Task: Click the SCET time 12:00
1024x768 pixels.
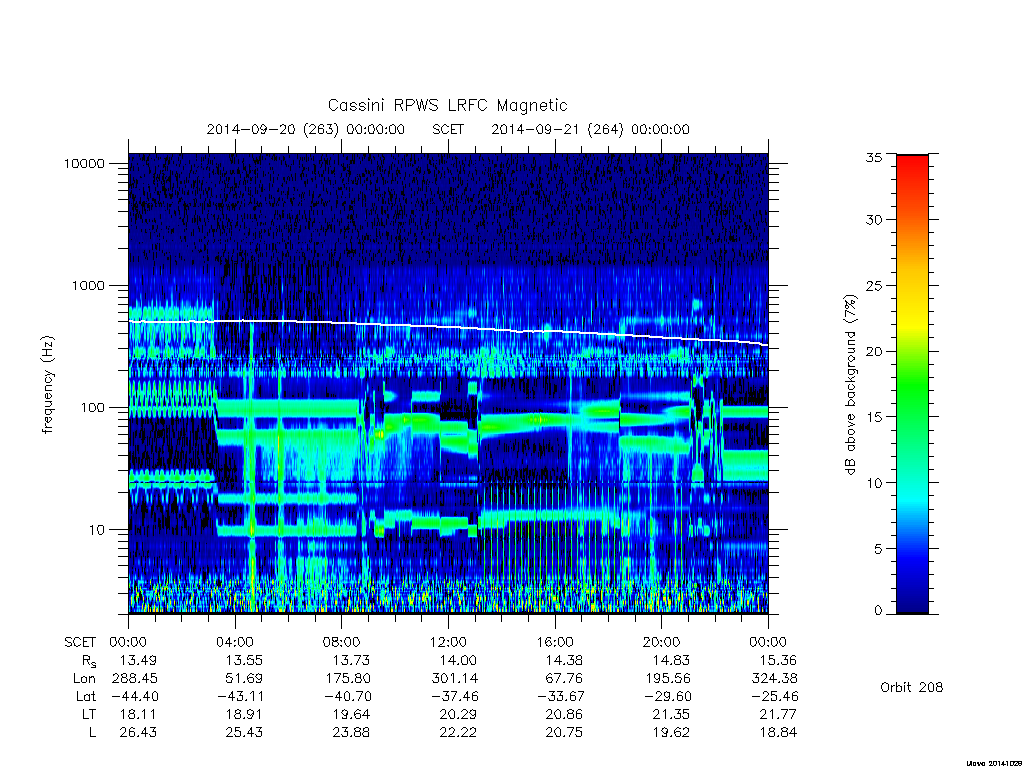Action: tap(448, 643)
